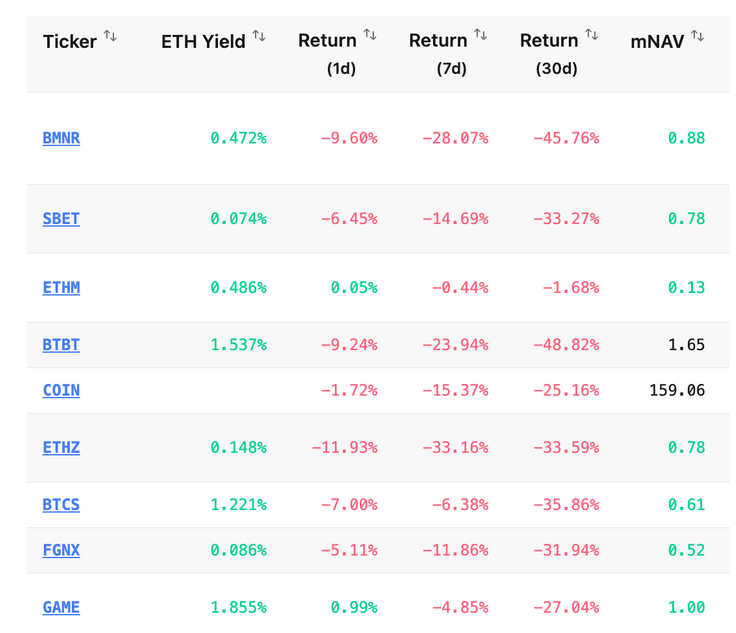Click the FGNX ticker link
The image size is (736, 633).
point(61,550)
